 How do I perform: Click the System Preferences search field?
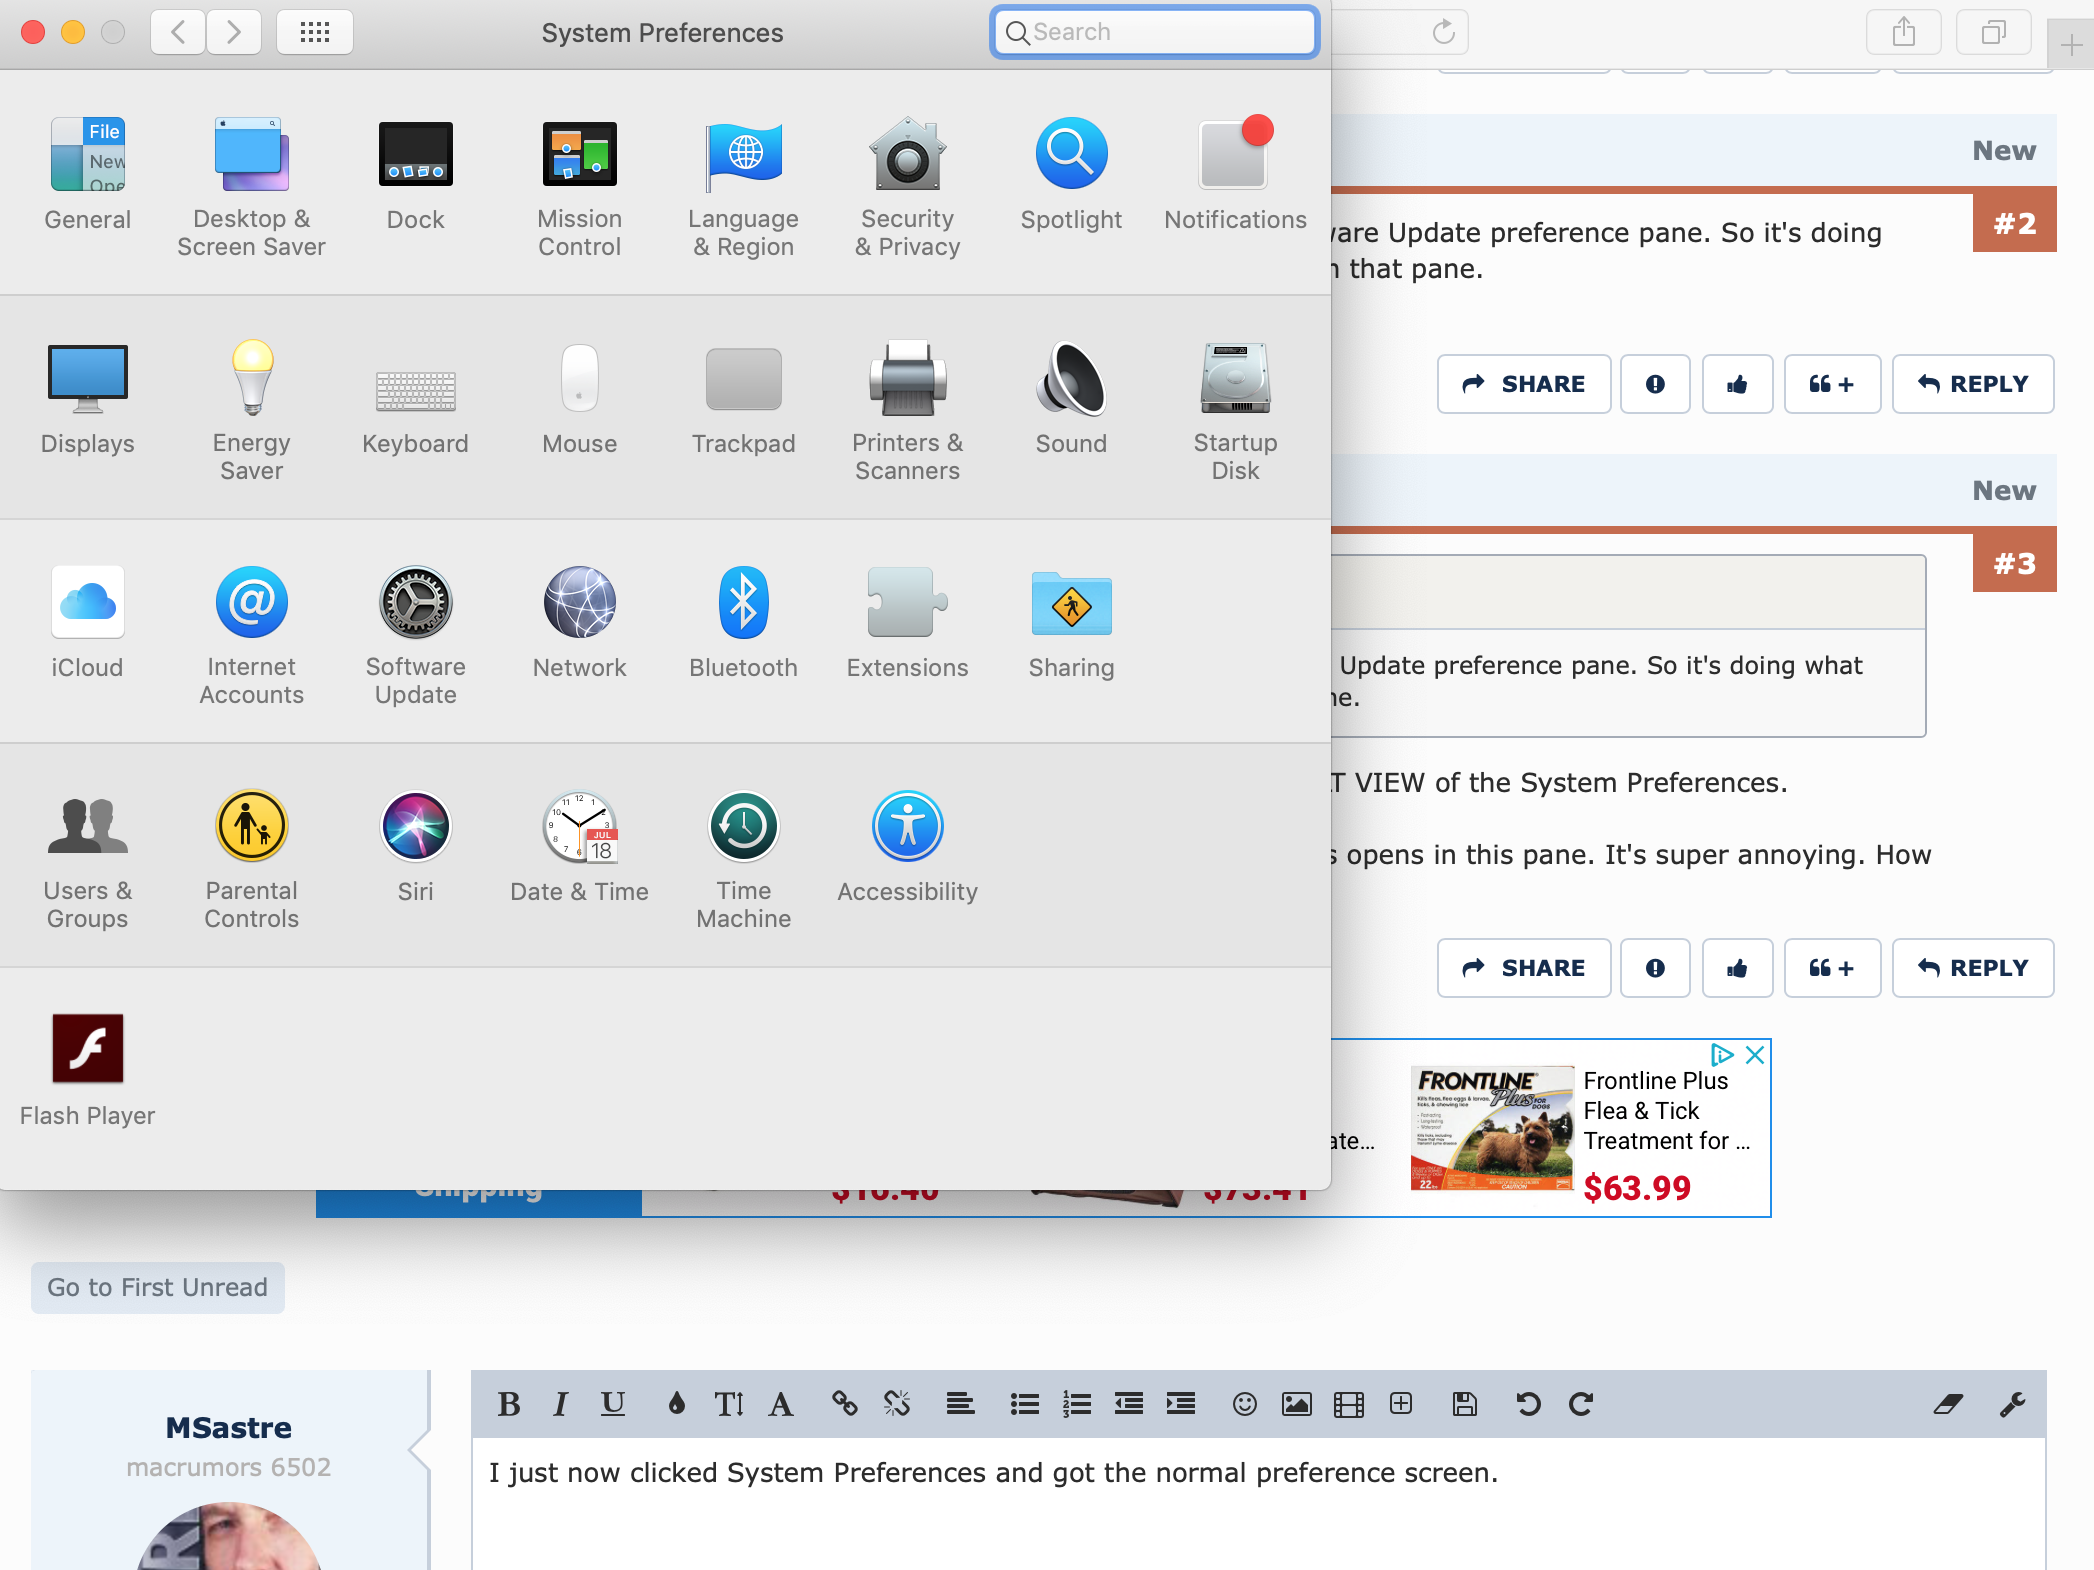point(1160,33)
